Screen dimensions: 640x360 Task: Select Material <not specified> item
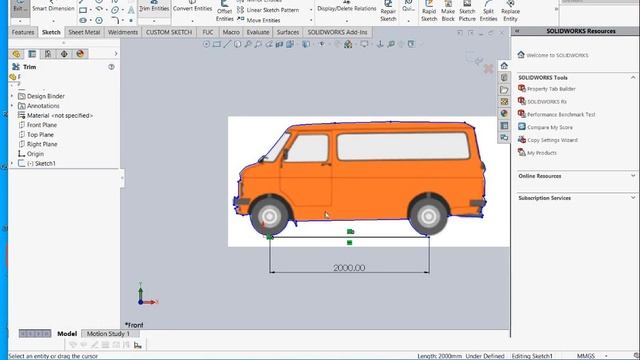click(55, 116)
